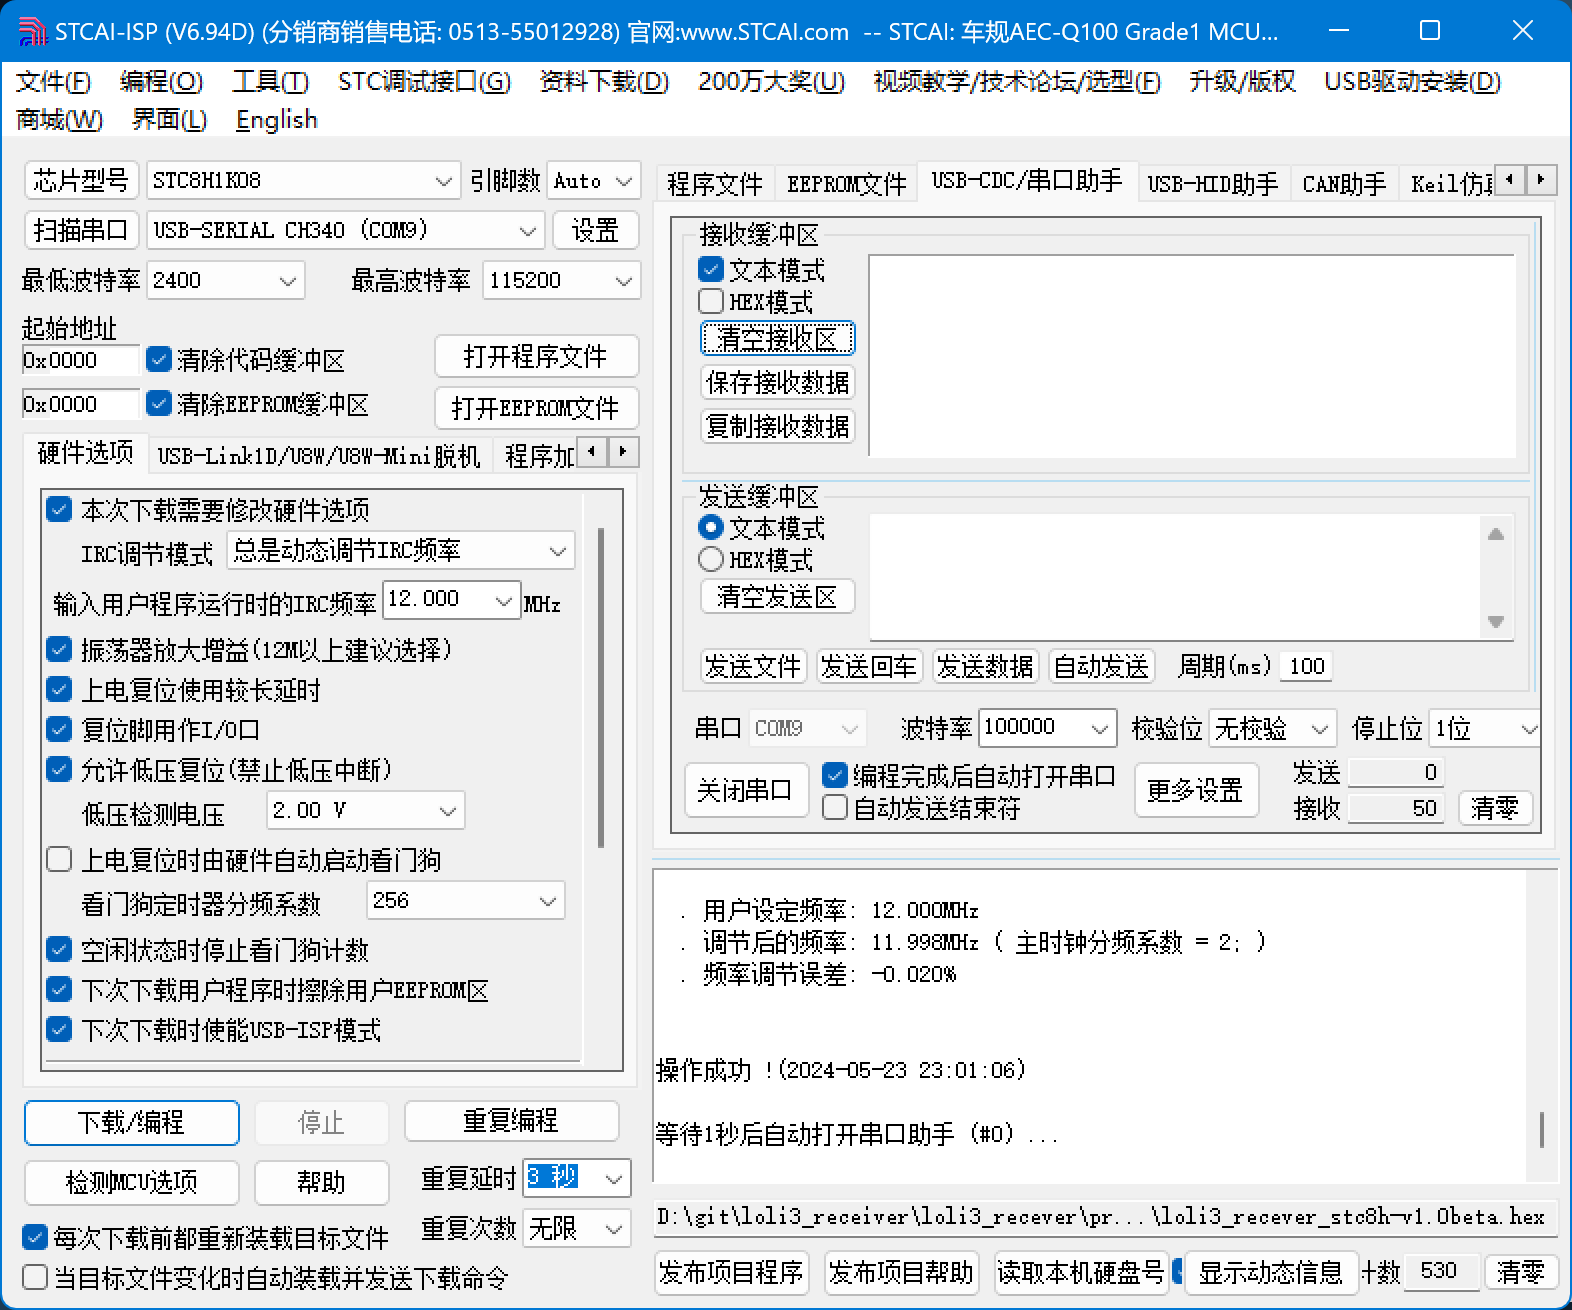Click left arrow of hardware options tab strip
This screenshot has width=1572, height=1310.
click(x=593, y=452)
